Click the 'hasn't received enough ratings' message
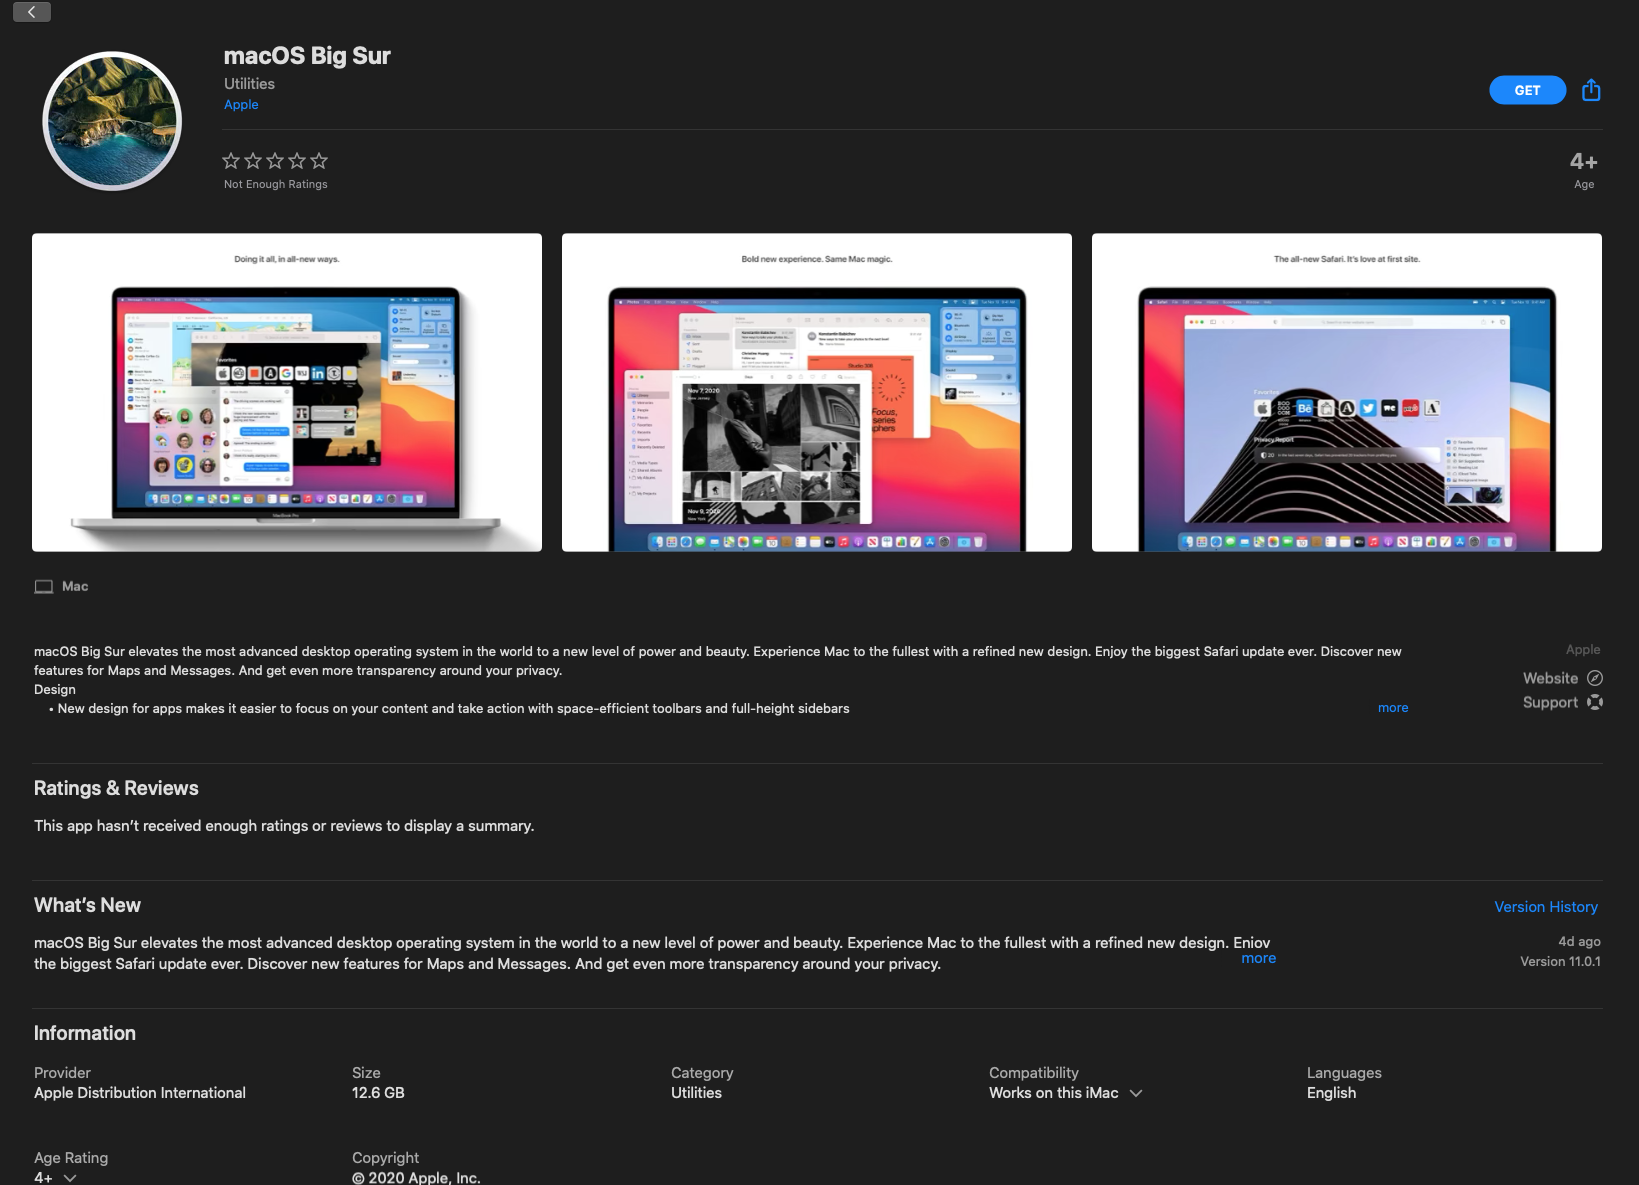The width and height of the screenshot is (1639, 1185). pos(284,826)
